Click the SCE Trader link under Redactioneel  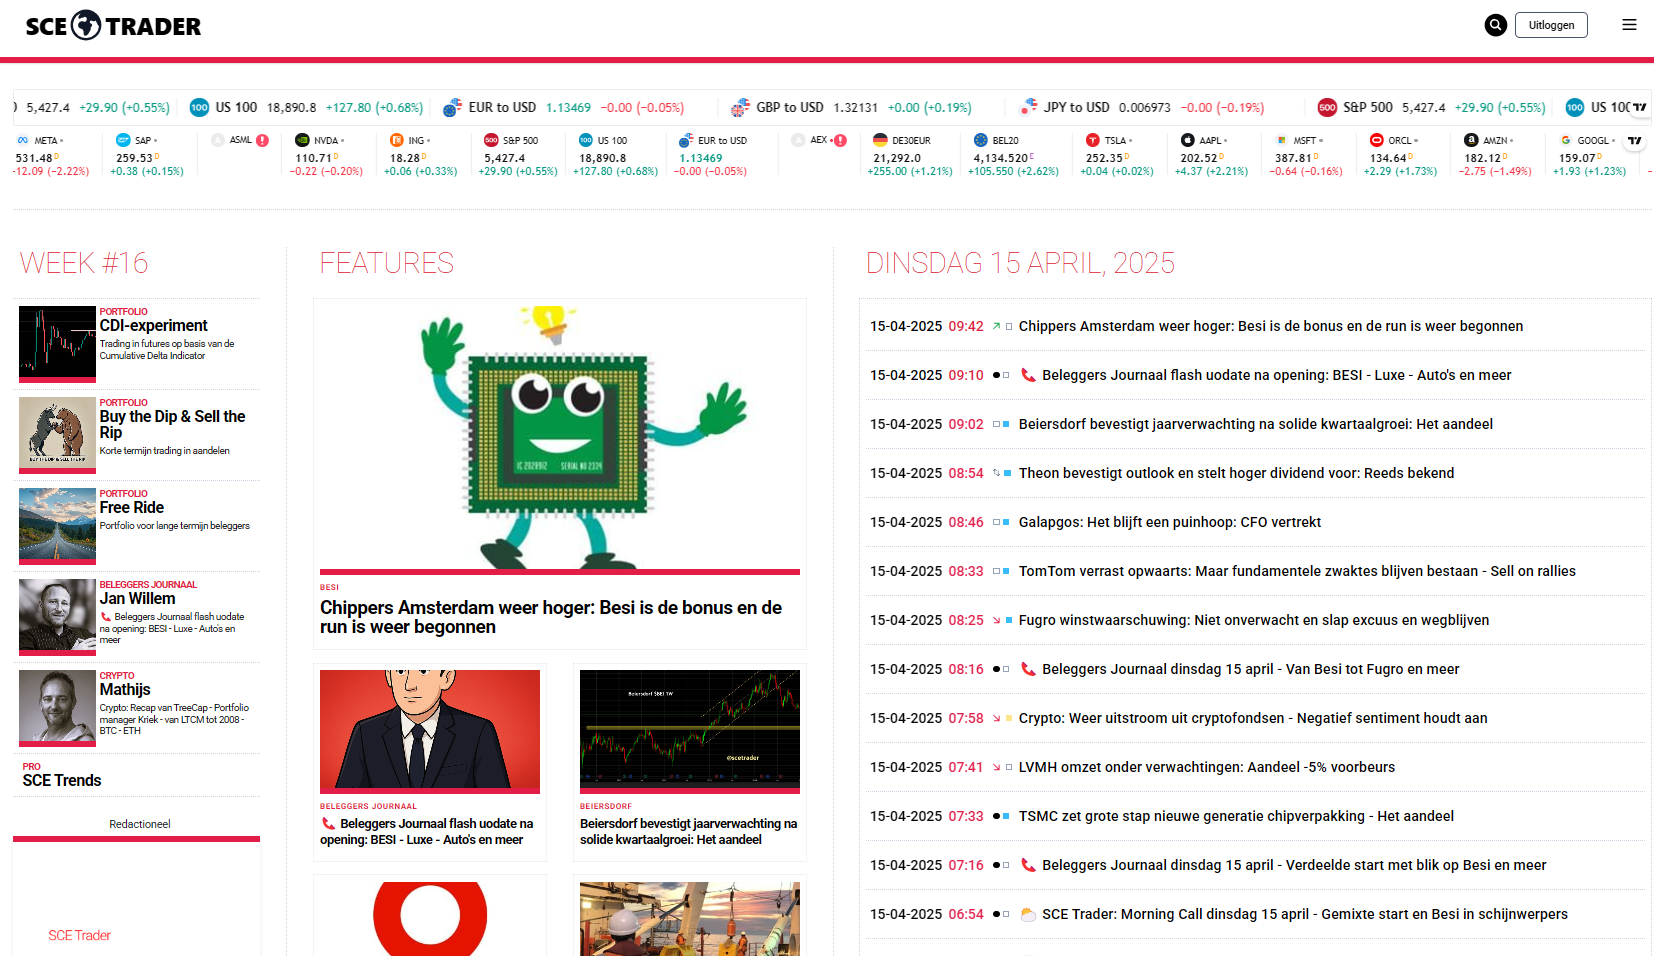point(79,936)
